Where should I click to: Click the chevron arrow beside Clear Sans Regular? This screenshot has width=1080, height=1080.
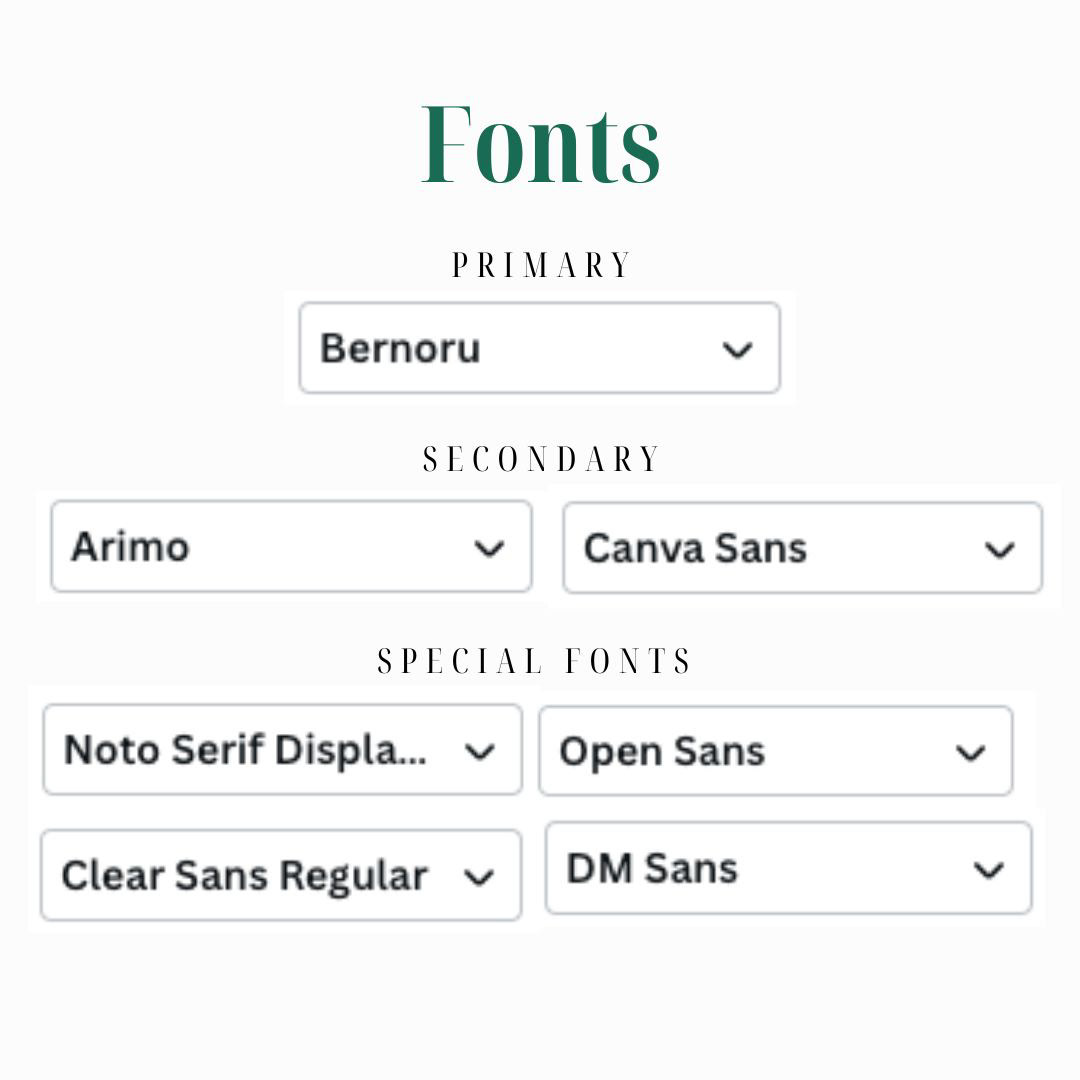479,878
